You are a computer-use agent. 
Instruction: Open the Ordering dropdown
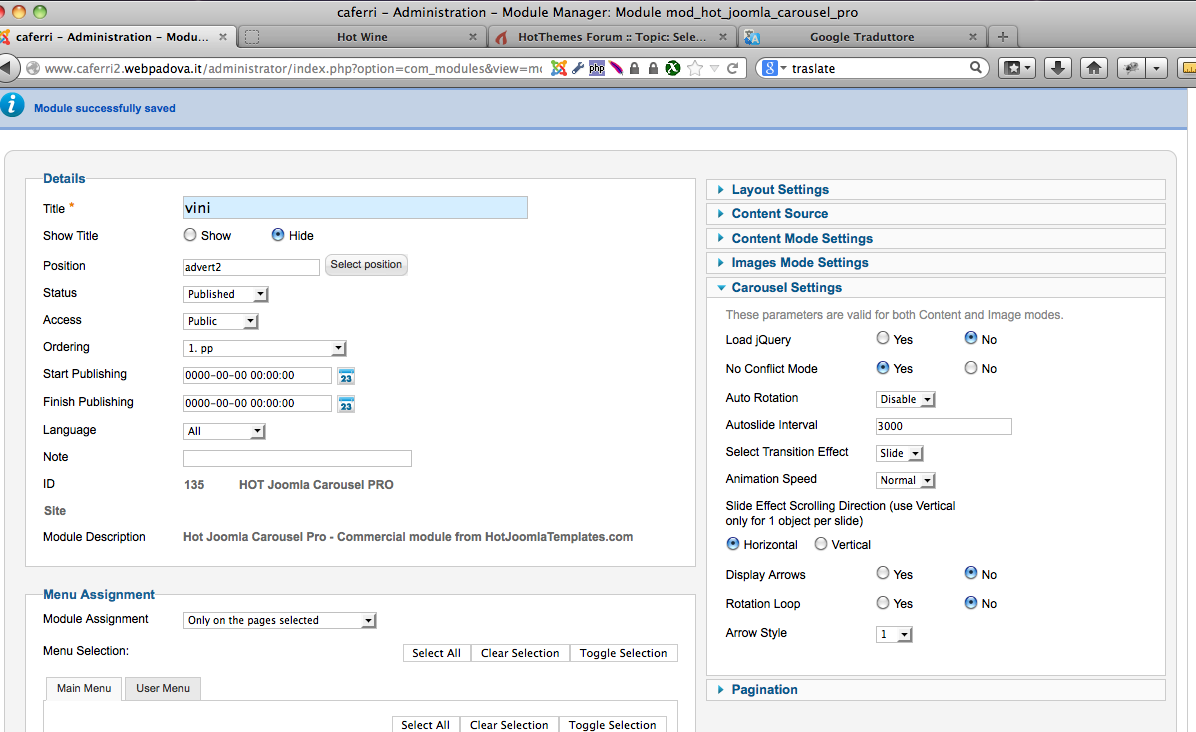point(265,348)
